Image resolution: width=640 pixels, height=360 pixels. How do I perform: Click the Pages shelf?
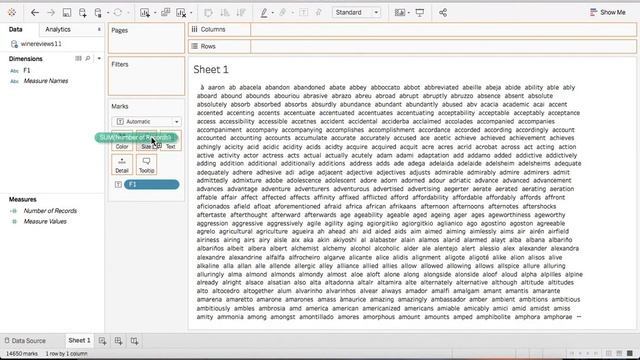[147, 38]
